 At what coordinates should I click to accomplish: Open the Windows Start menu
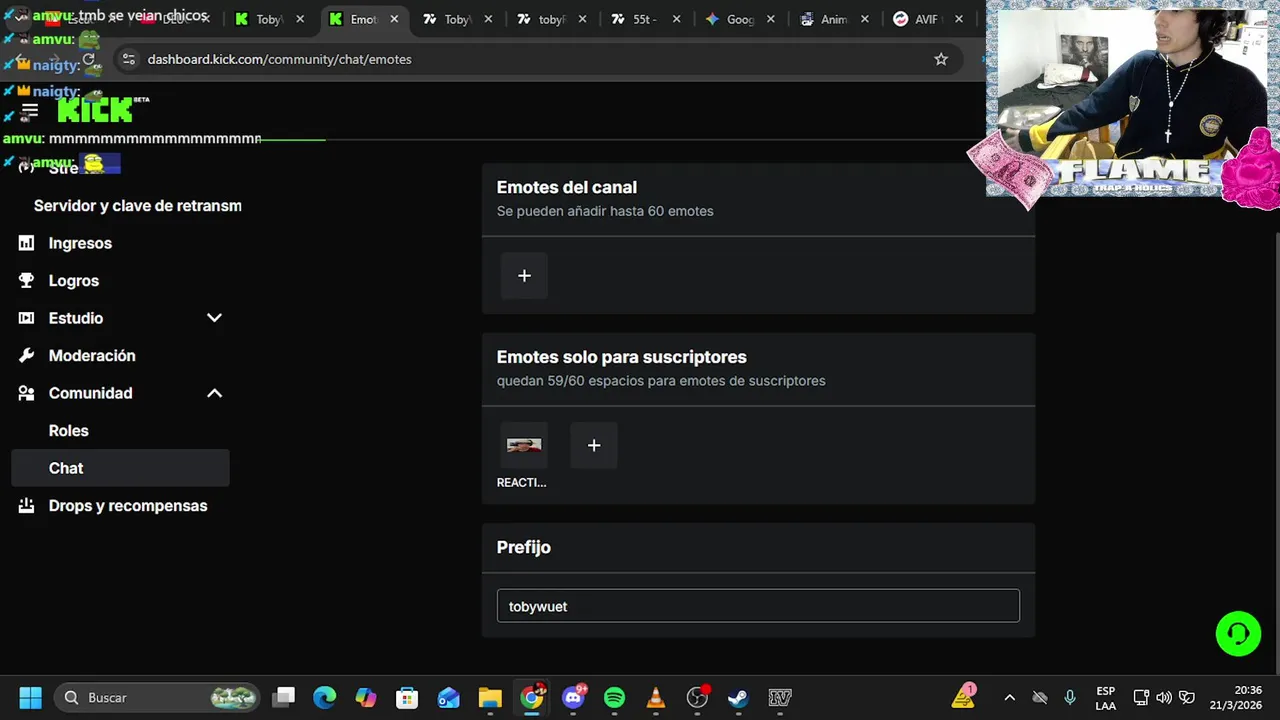click(30, 697)
